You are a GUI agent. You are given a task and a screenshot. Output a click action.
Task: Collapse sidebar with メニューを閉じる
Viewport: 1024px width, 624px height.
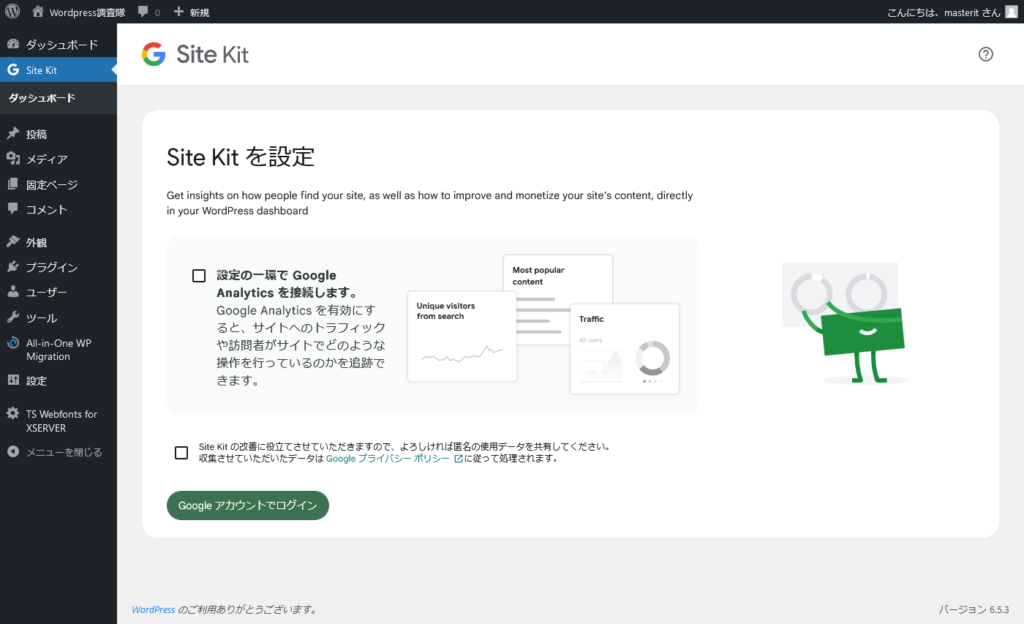[63, 452]
